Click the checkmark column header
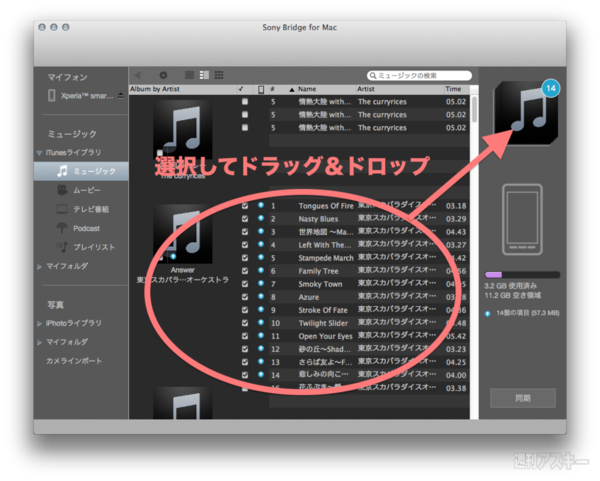600x481 pixels. coord(241,89)
